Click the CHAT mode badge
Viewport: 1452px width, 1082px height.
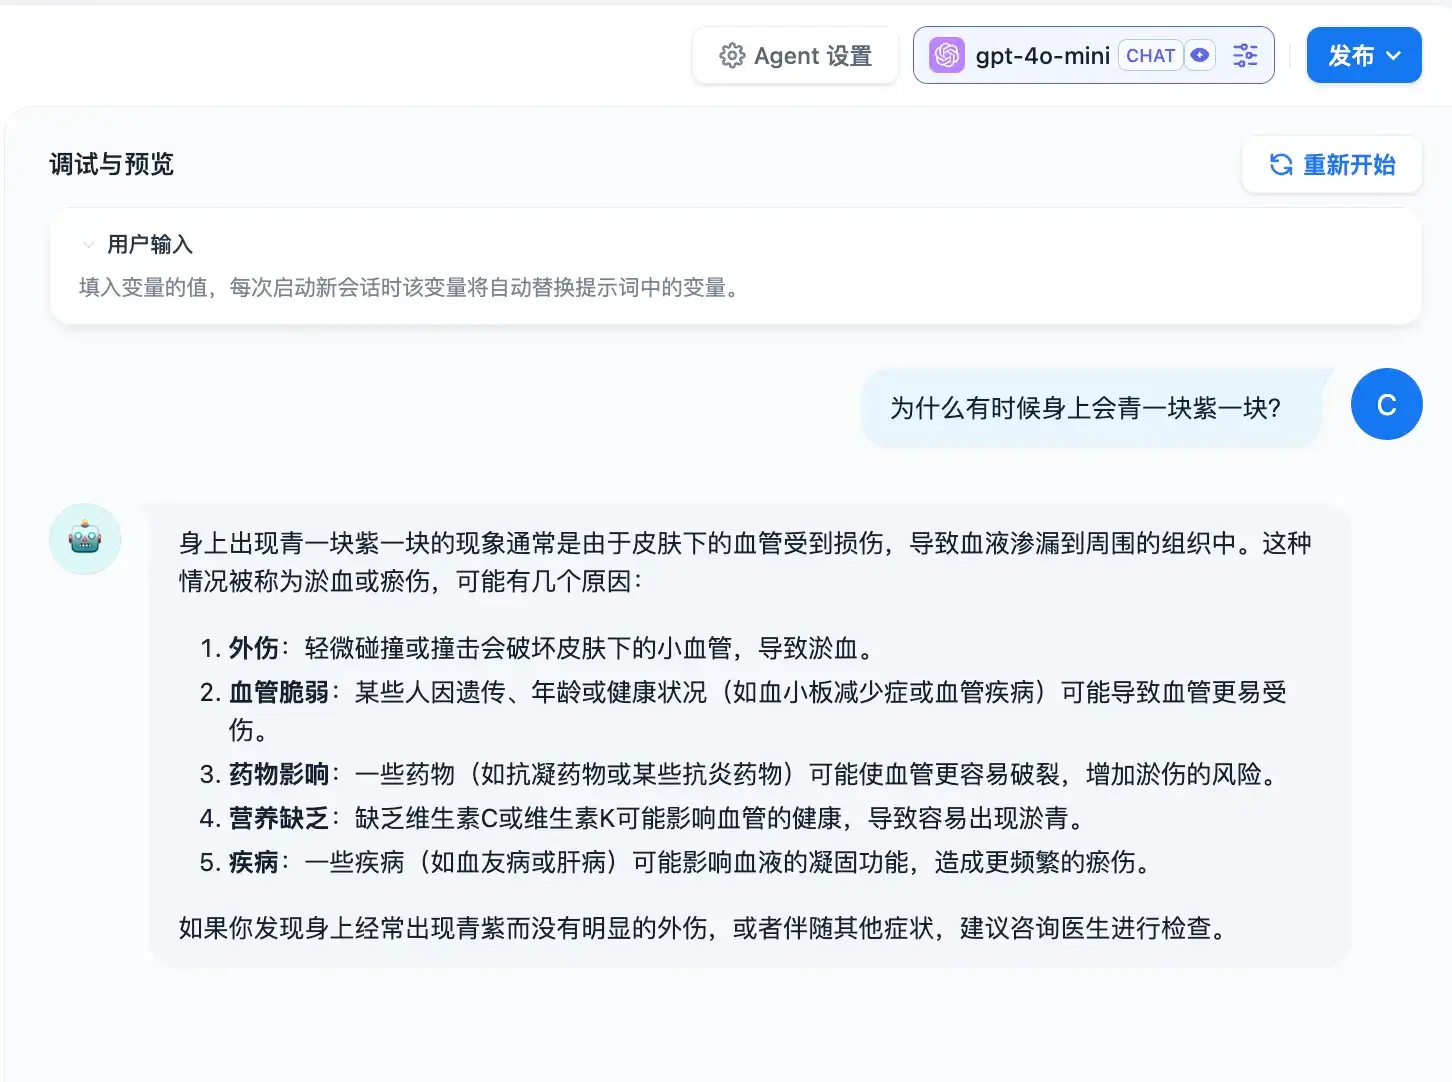(1150, 56)
